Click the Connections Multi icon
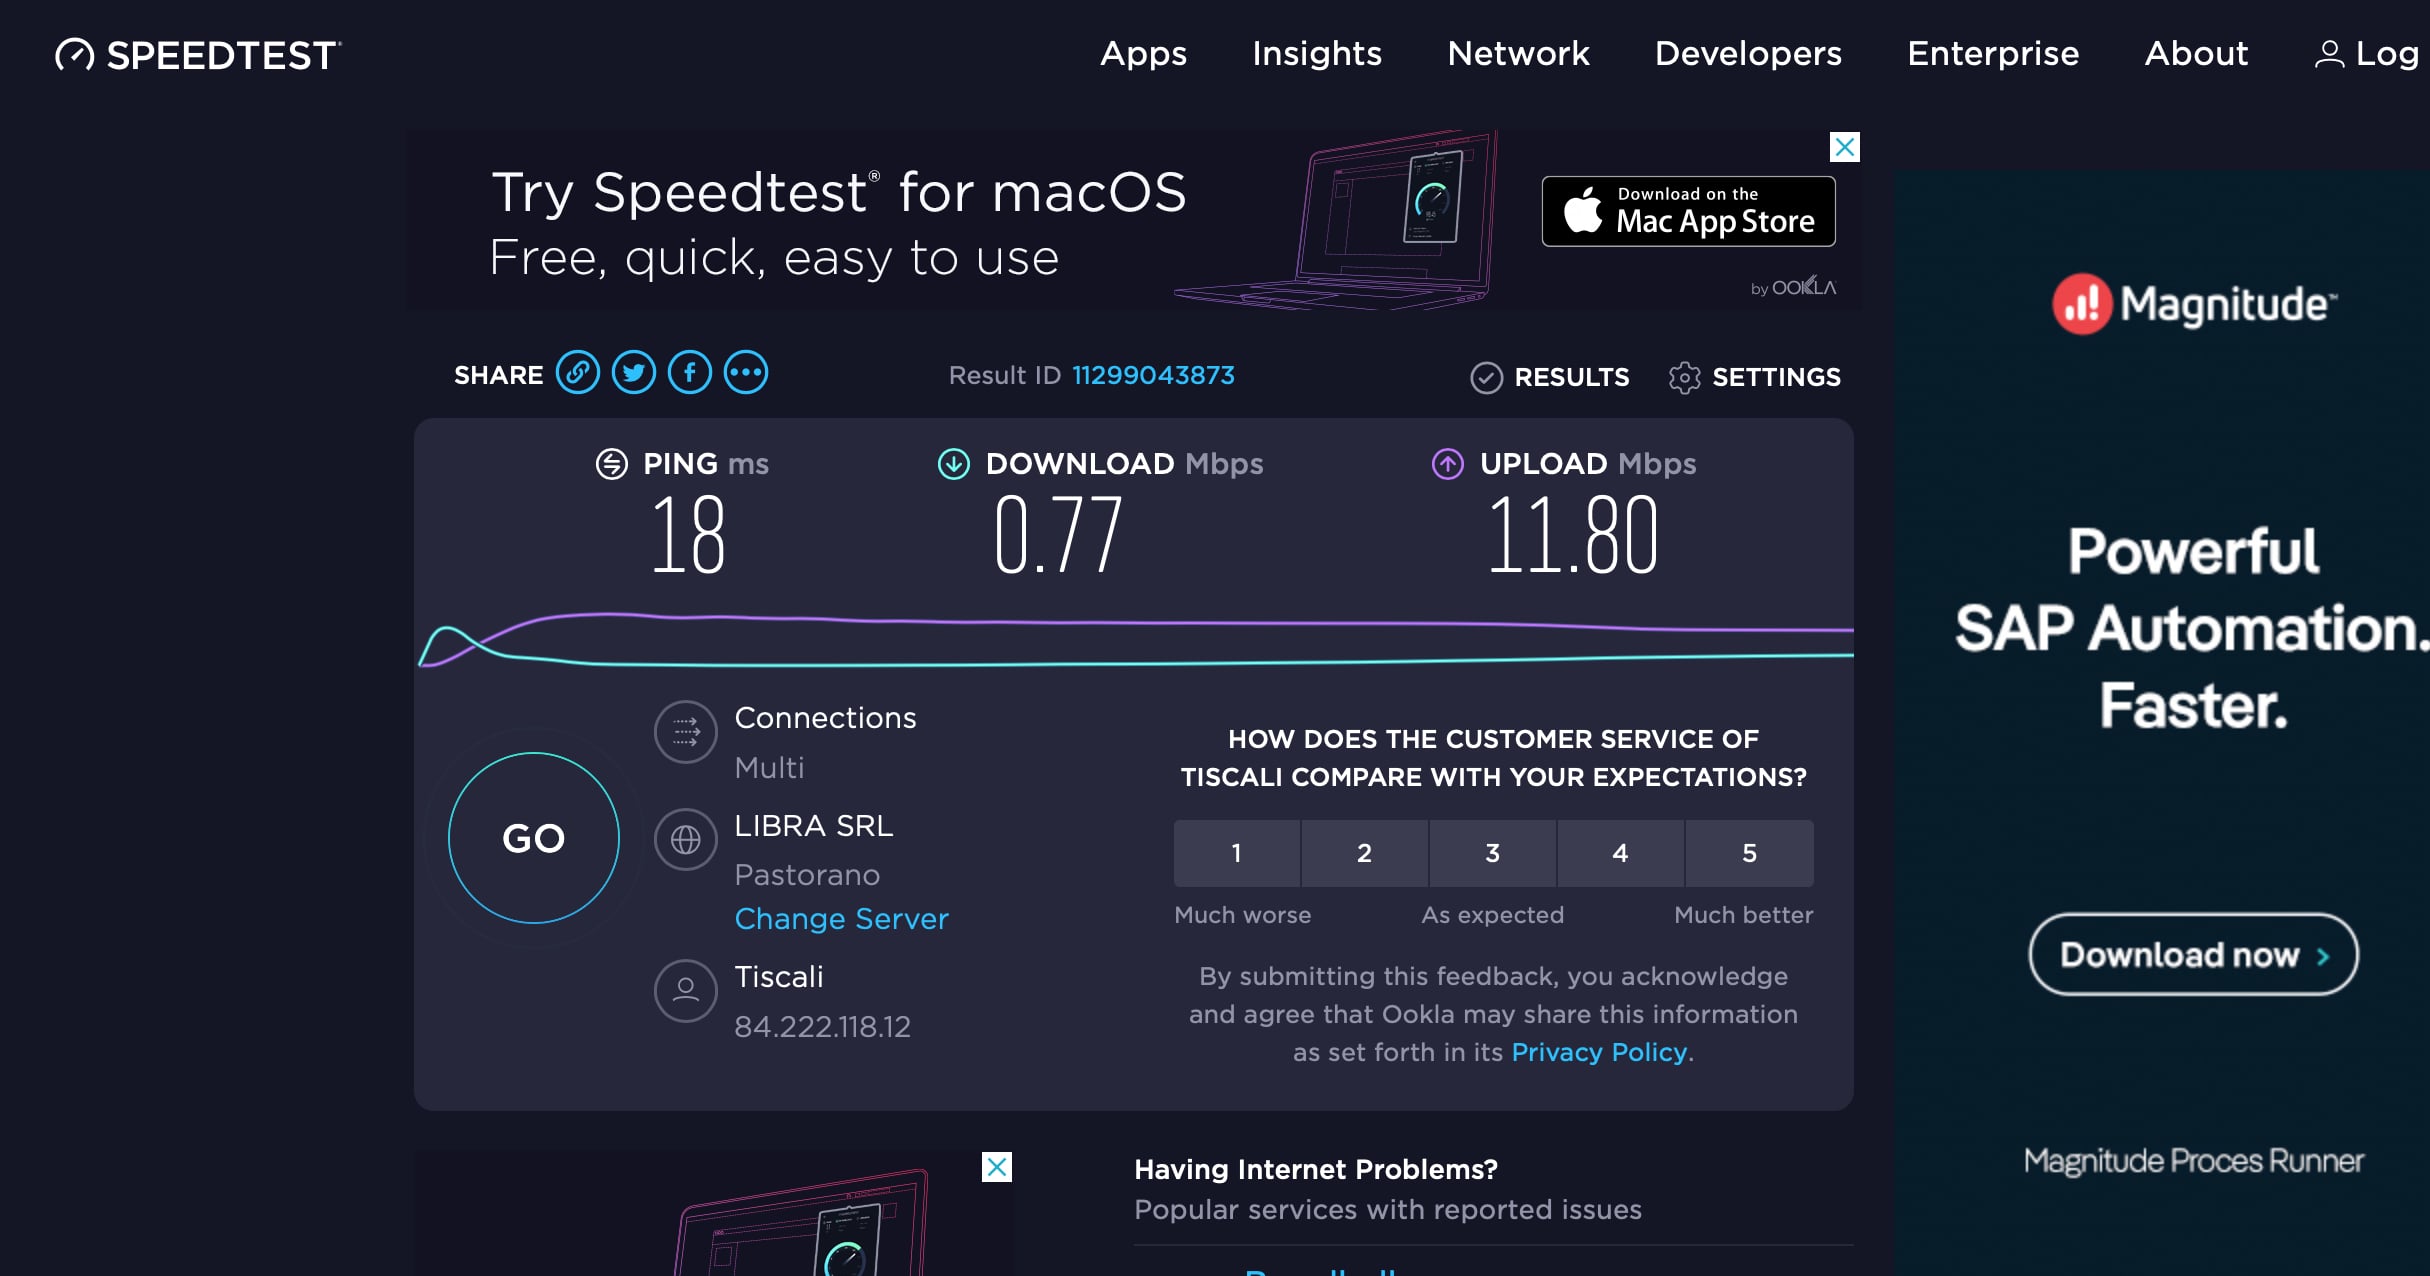Screen dimensions: 2430x1276 (686, 732)
